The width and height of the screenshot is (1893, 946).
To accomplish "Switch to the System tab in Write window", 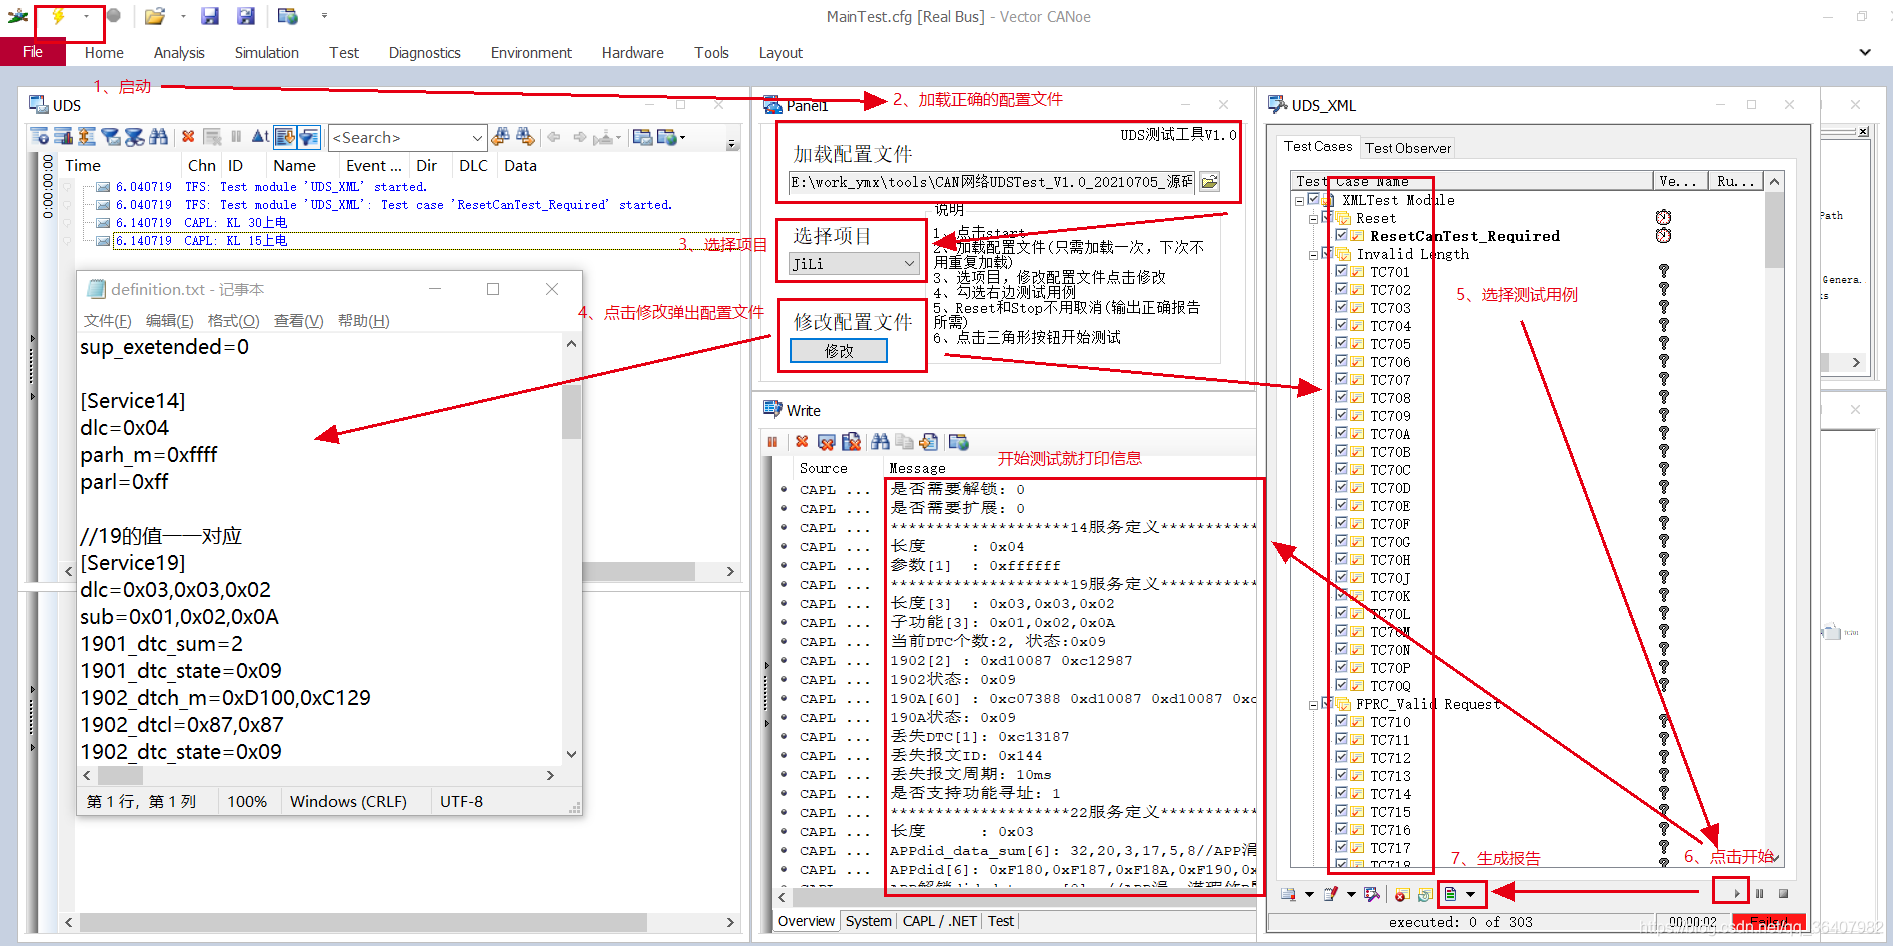I will (x=869, y=921).
